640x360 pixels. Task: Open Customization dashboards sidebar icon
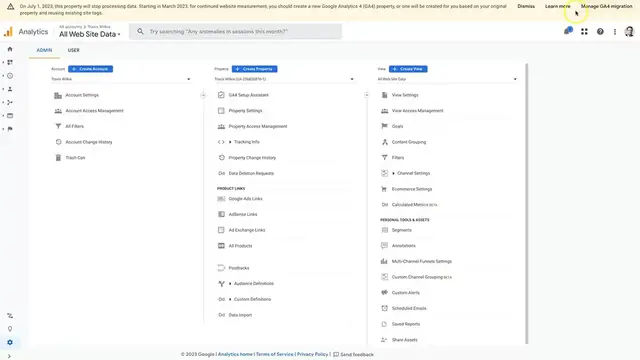pos(10,62)
